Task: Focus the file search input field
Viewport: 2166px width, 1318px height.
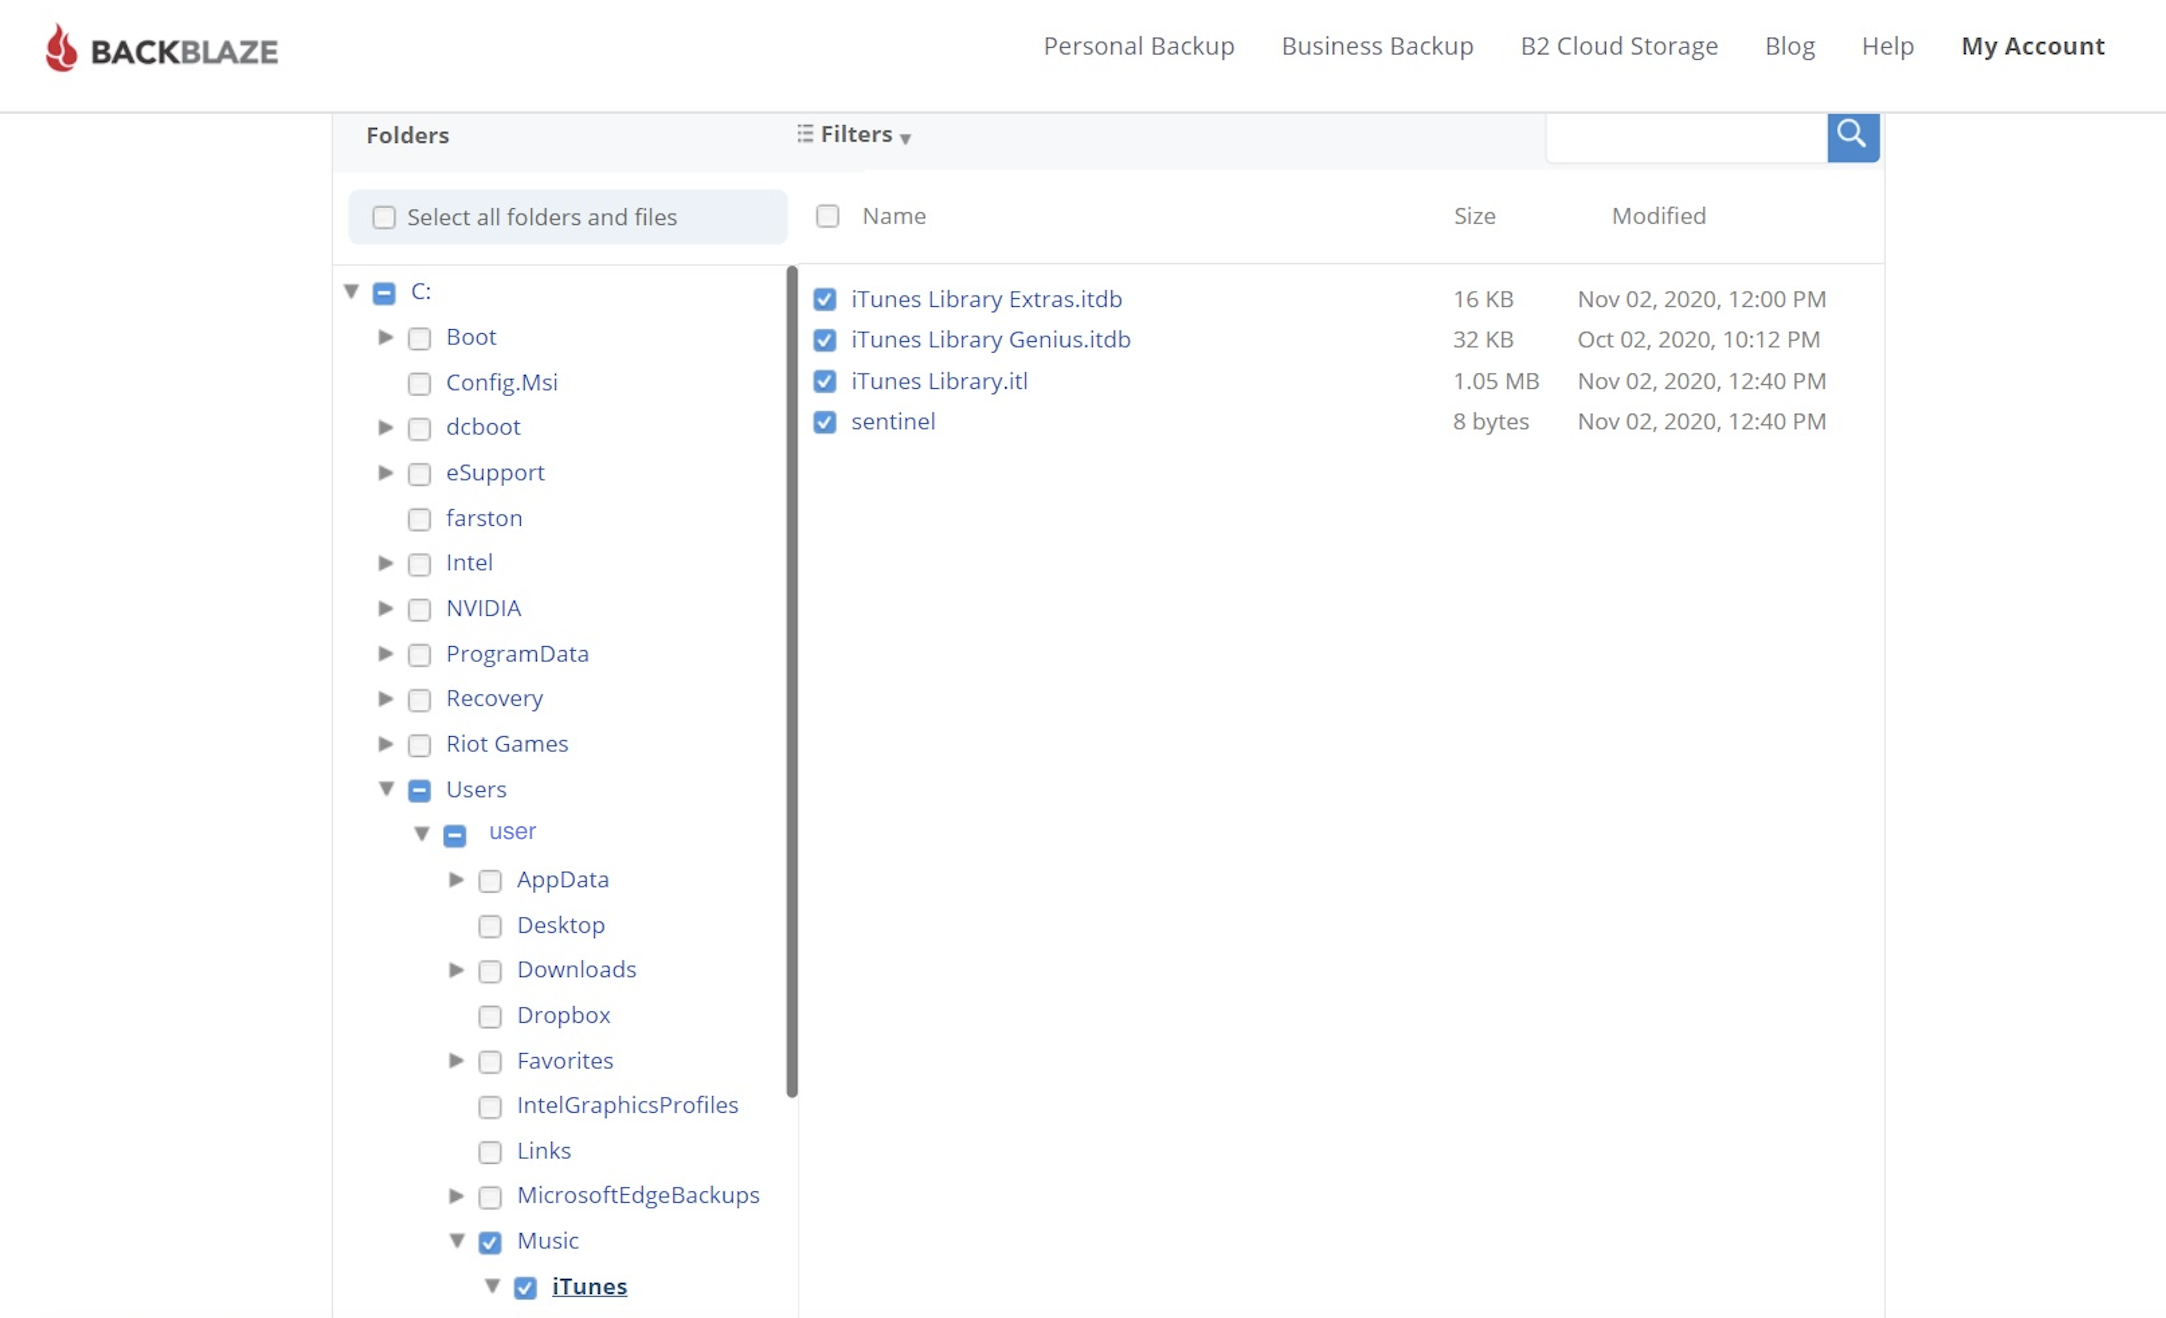Action: (1686, 138)
